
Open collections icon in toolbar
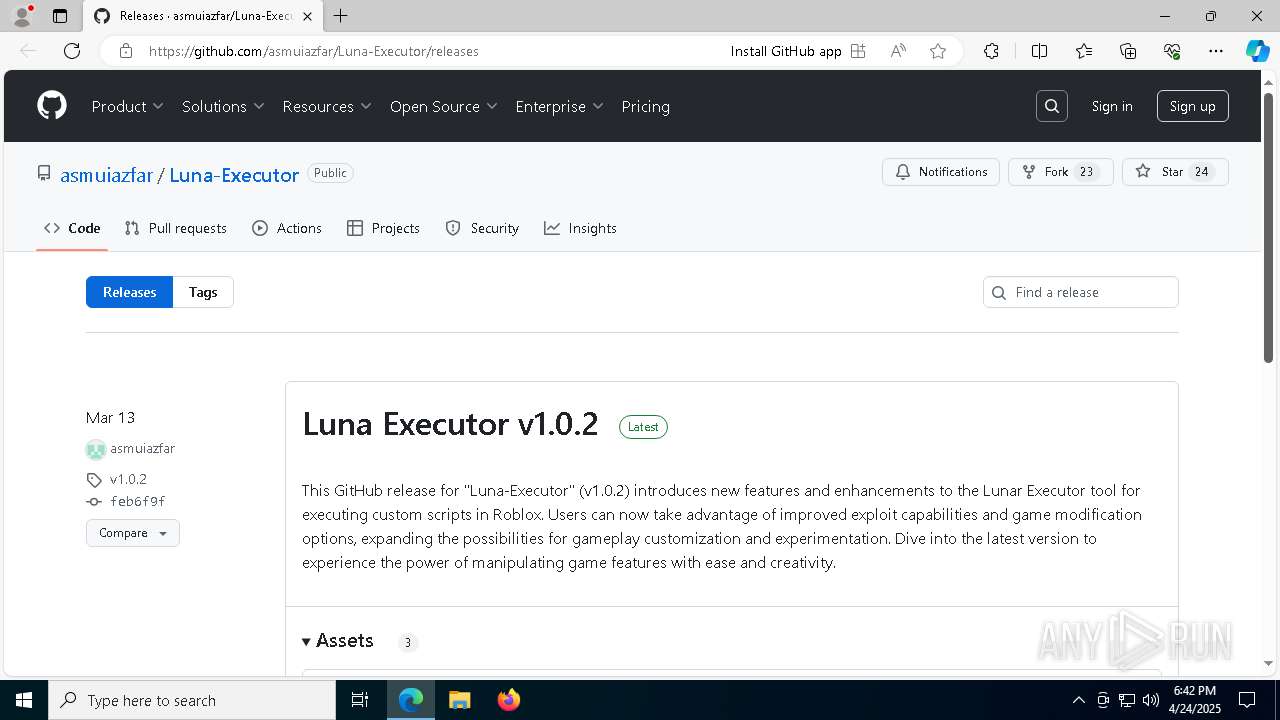click(x=1128, y=51)
